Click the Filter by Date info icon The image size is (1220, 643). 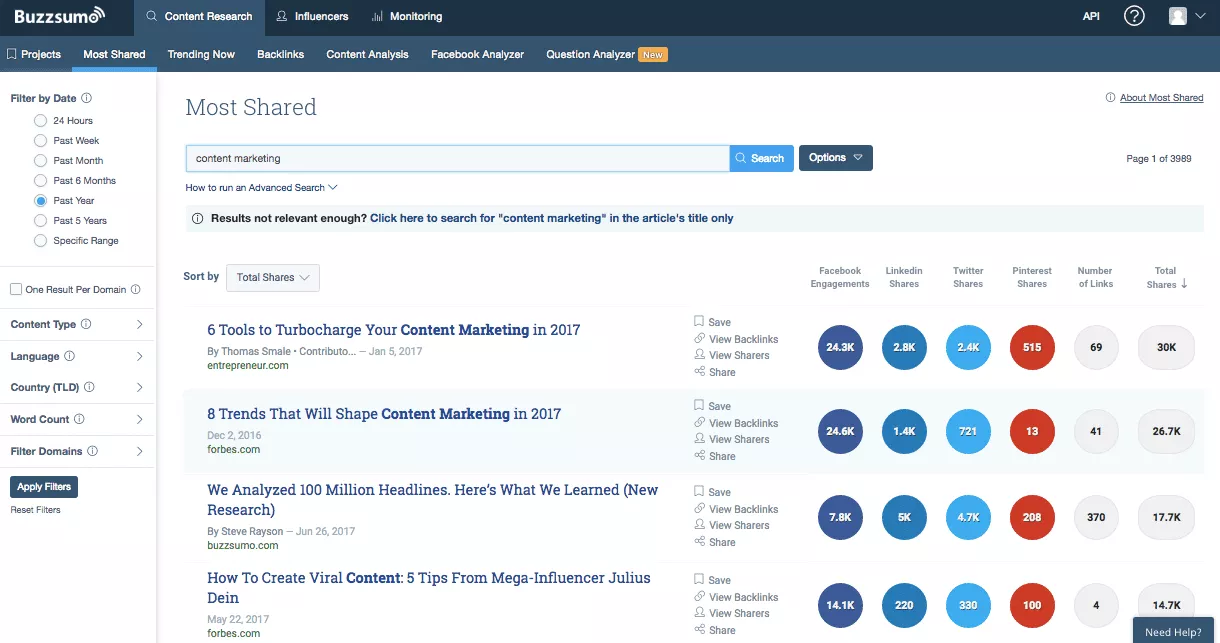click(x=86, y=99)
